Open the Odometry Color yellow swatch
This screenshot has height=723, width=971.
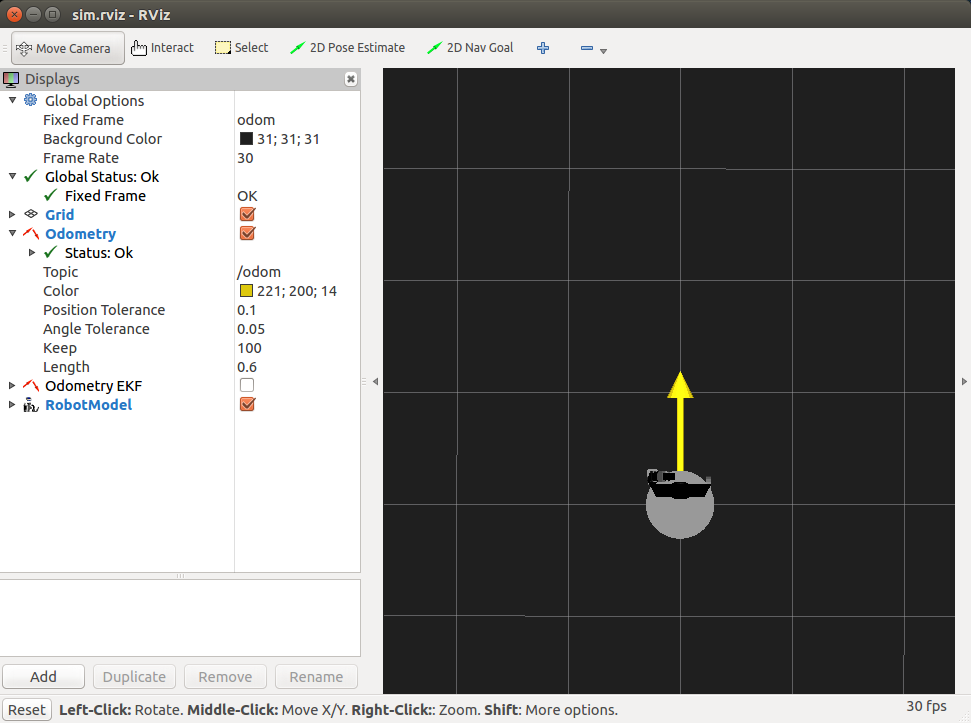(246, 291)
